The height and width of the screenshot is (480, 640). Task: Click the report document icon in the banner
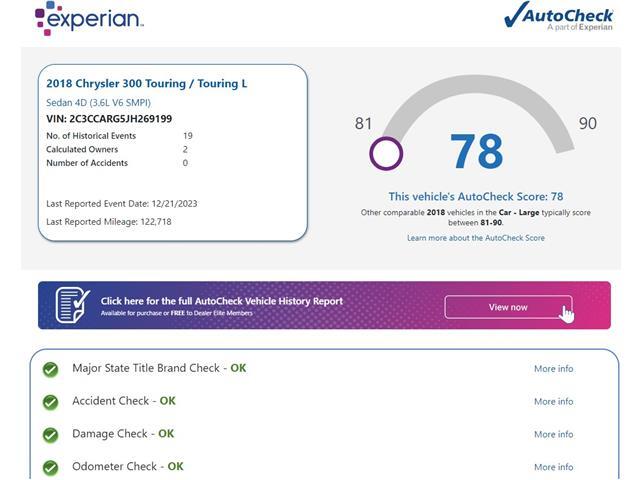pos(73,305)
